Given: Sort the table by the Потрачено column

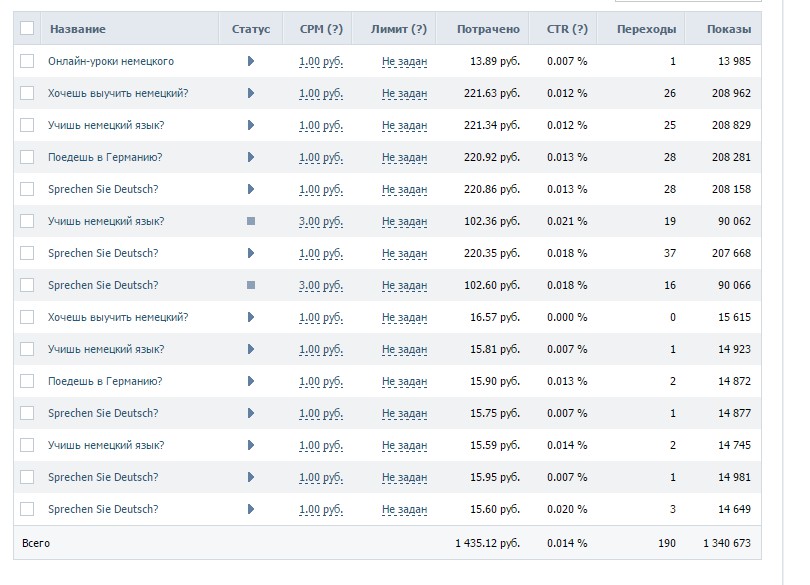Looking at the screenshot, I should tap(488, 29).
